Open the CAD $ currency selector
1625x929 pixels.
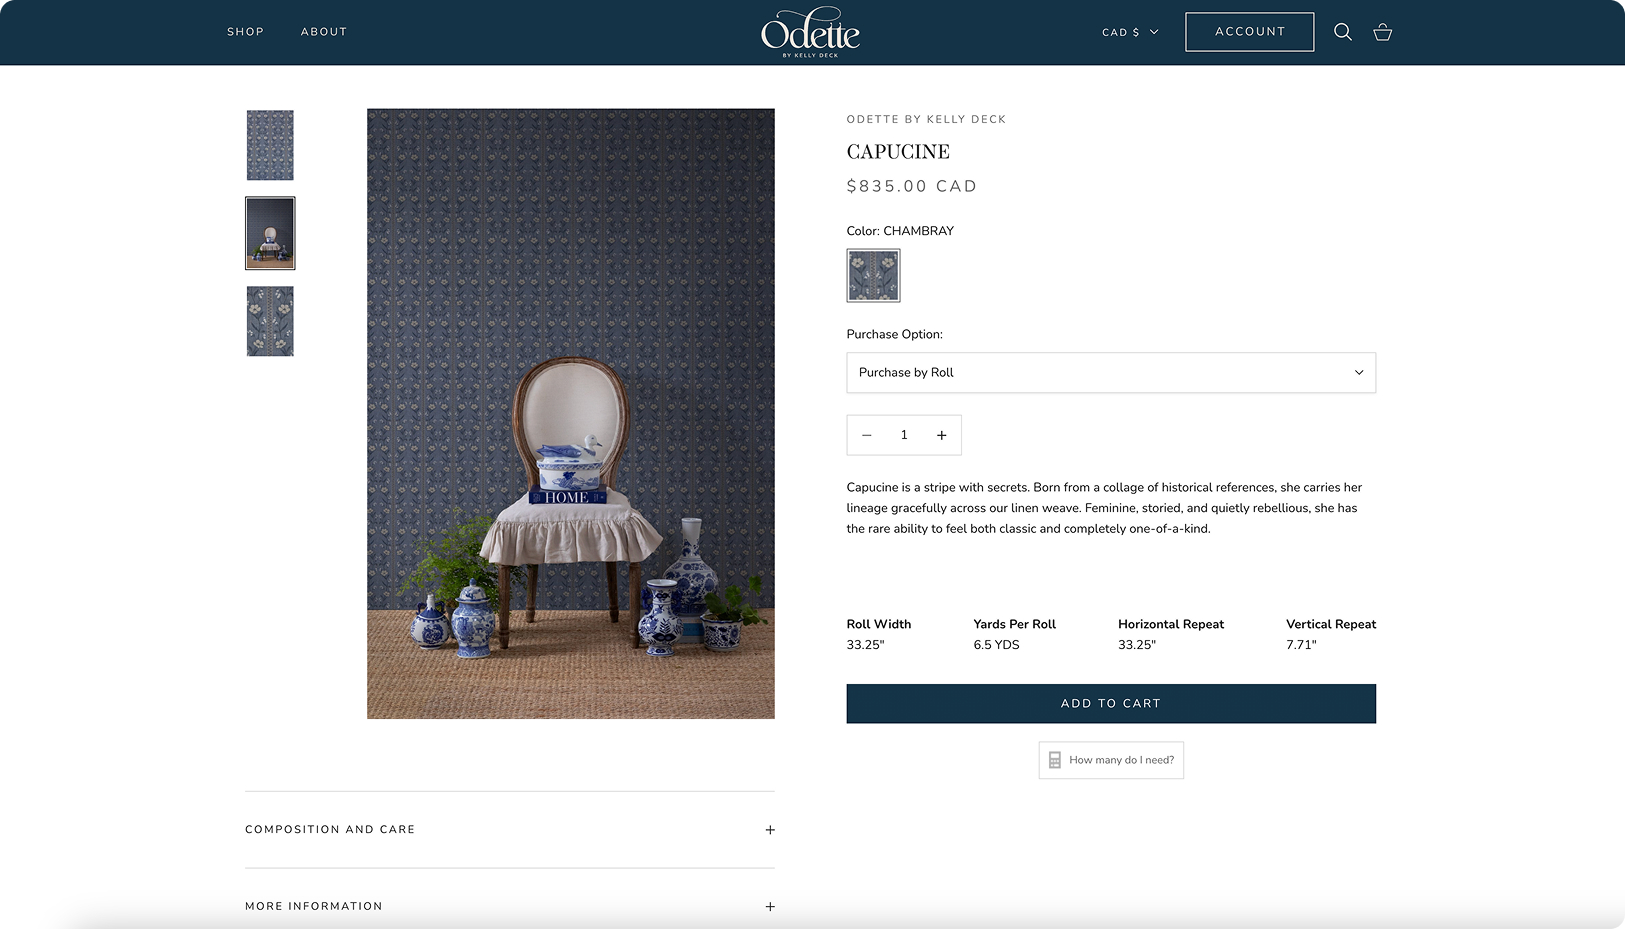tap(1130, 32)
